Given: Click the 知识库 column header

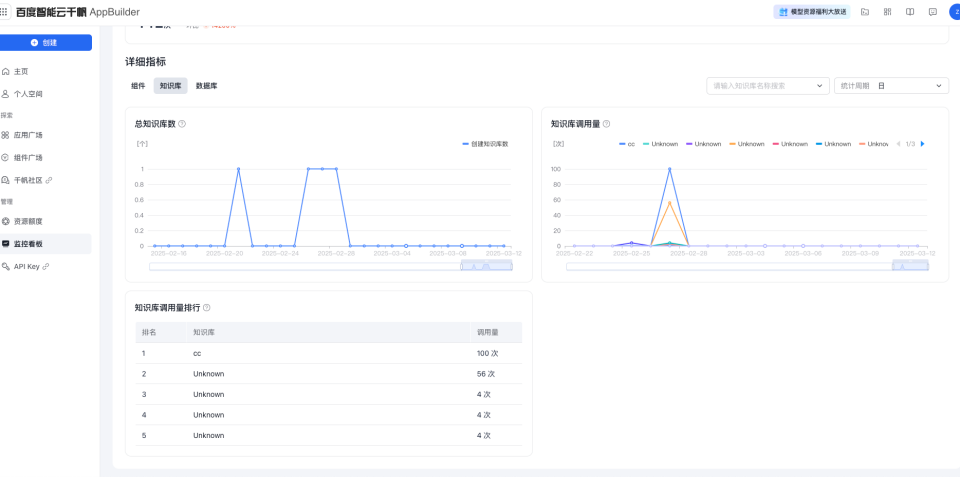Looking at the screenshot, I should pyautogui.click(x=204, y=332).
